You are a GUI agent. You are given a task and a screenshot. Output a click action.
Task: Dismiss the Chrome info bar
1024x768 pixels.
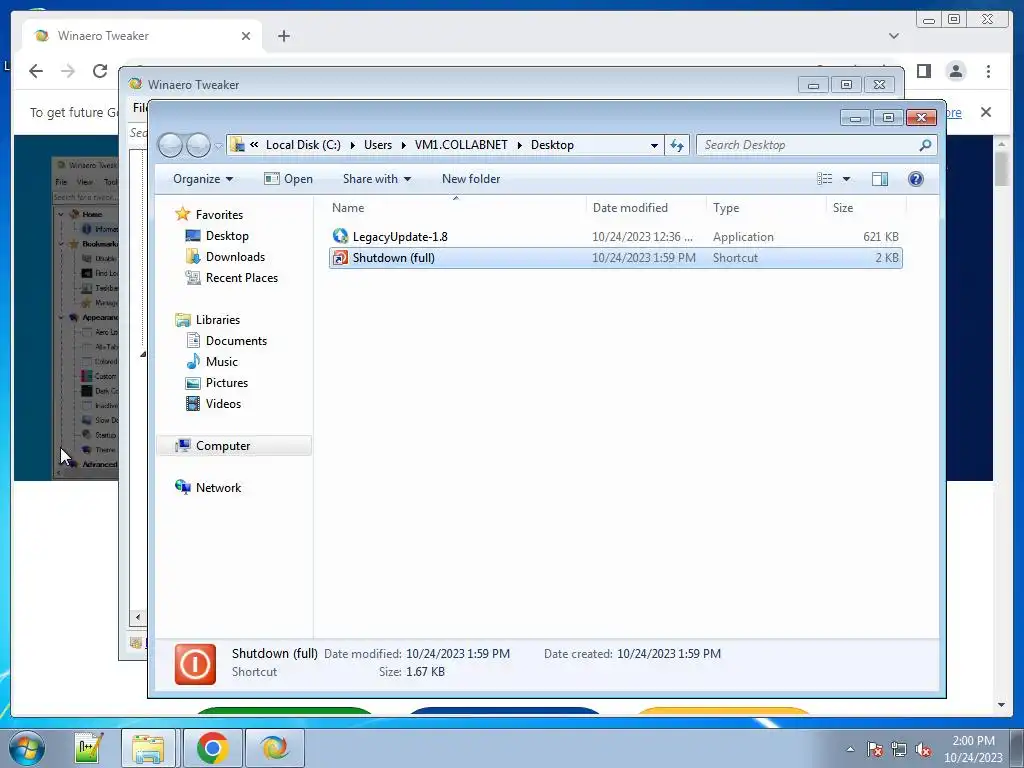985,112
